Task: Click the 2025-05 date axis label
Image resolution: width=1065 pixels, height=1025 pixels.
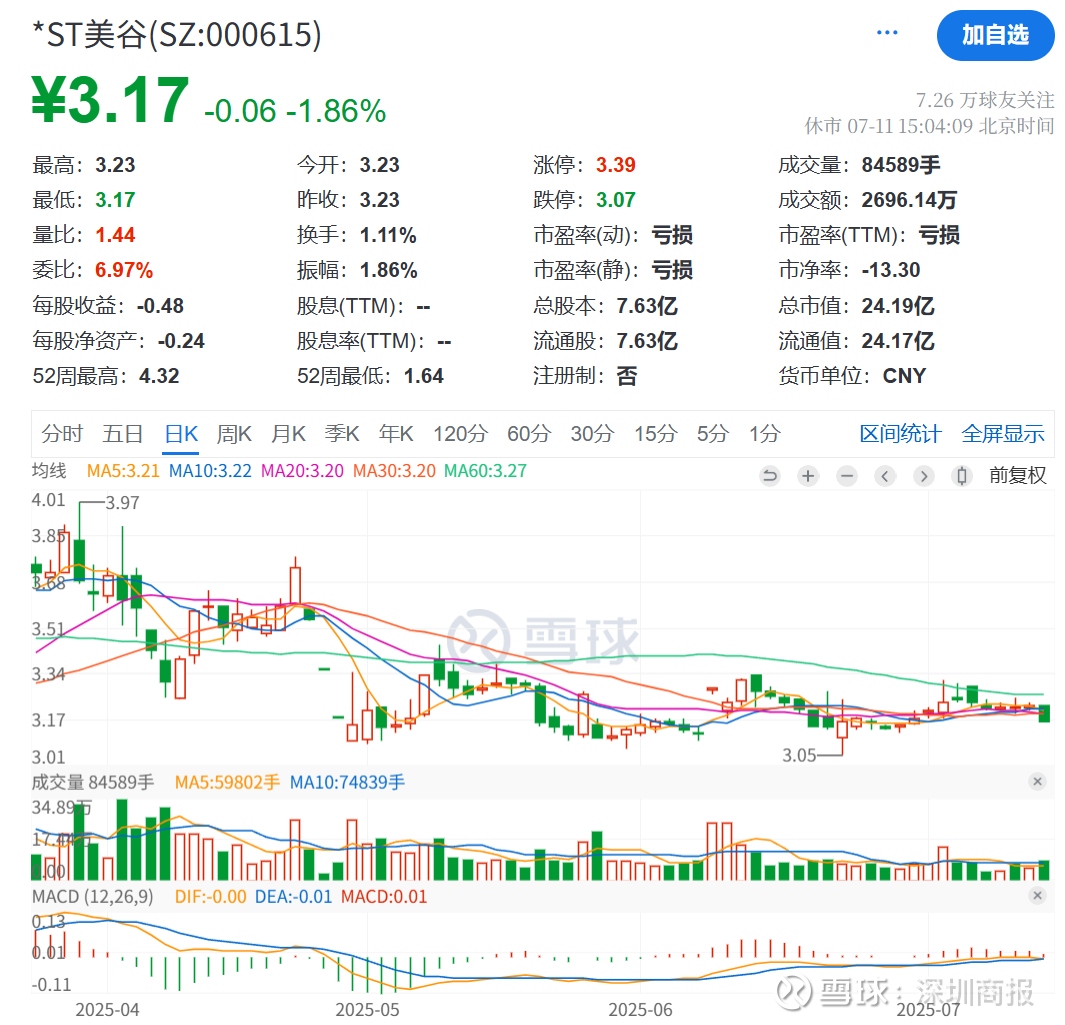Action: [367, 1009]
